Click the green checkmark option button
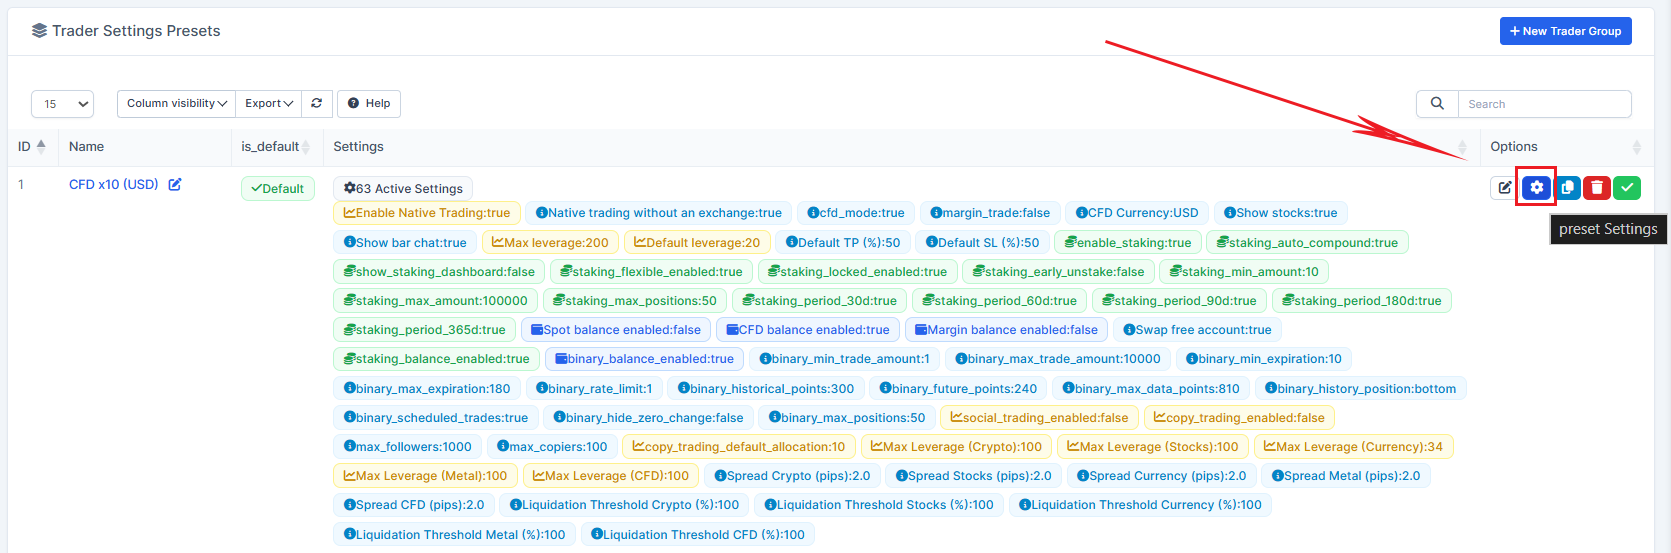 click(1627, 187)
